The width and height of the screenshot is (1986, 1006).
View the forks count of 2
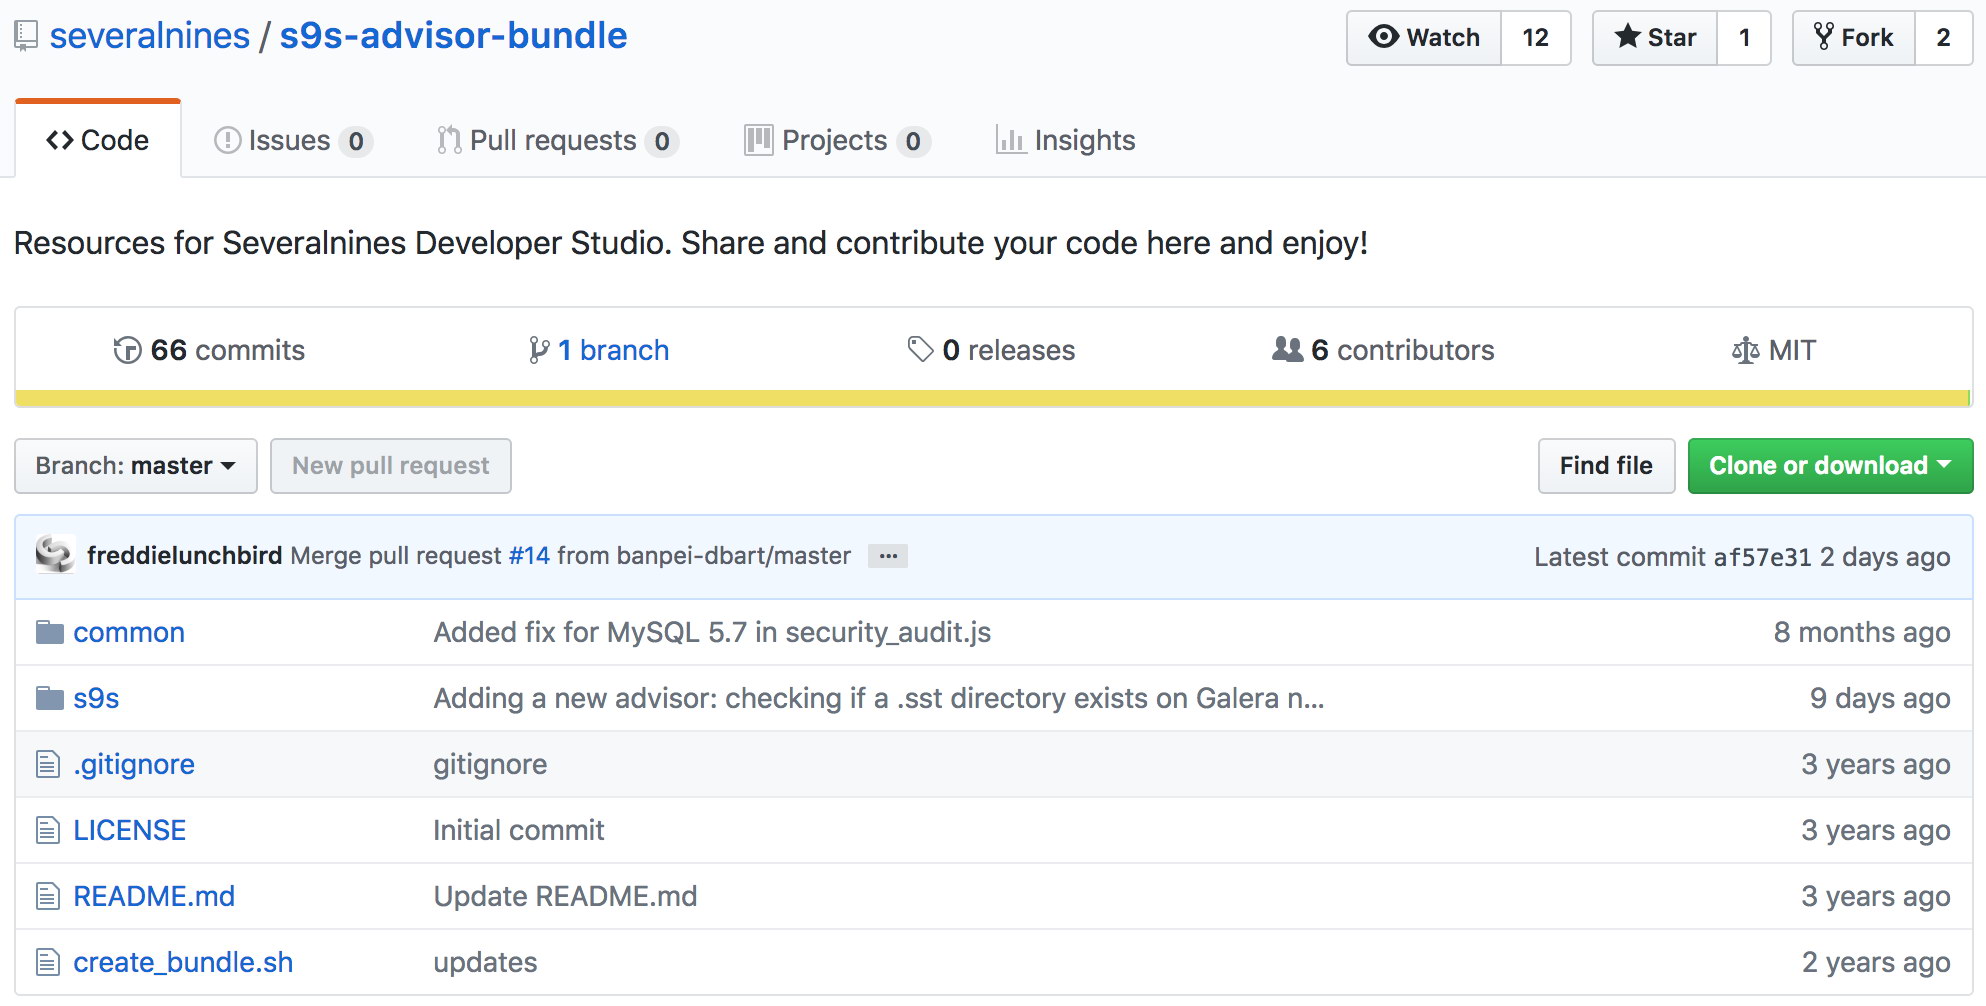(x=1943, y=38)
